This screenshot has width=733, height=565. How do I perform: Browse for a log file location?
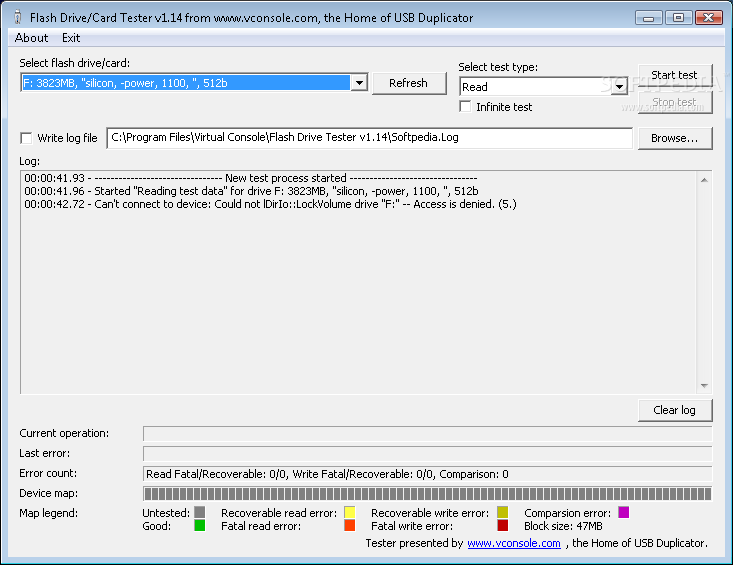click(x=675, y=138)
